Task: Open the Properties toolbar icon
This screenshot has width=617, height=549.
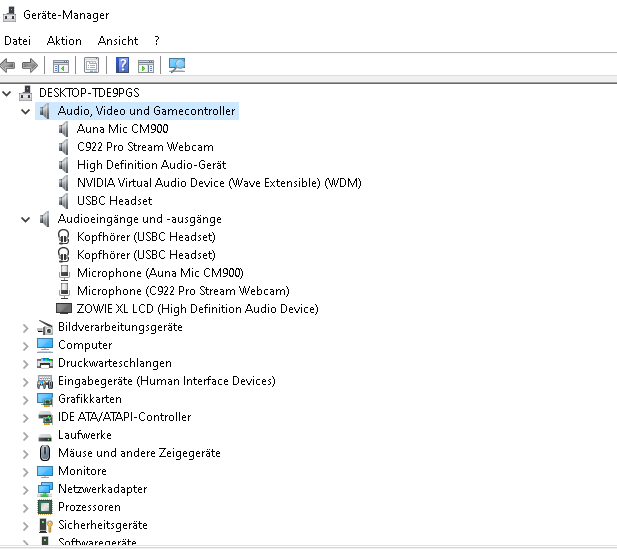Action: click(x=91, y=65)
